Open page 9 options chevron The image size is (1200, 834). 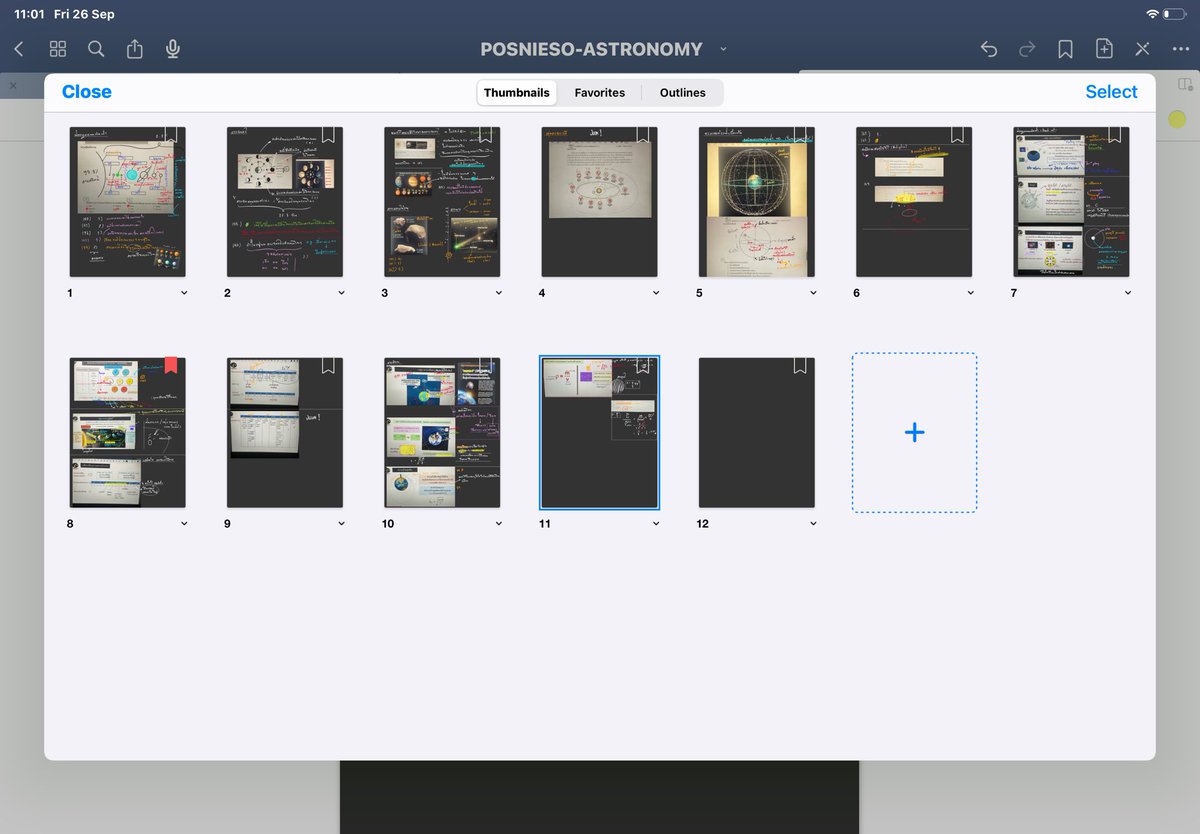click(x=341, y=524)
